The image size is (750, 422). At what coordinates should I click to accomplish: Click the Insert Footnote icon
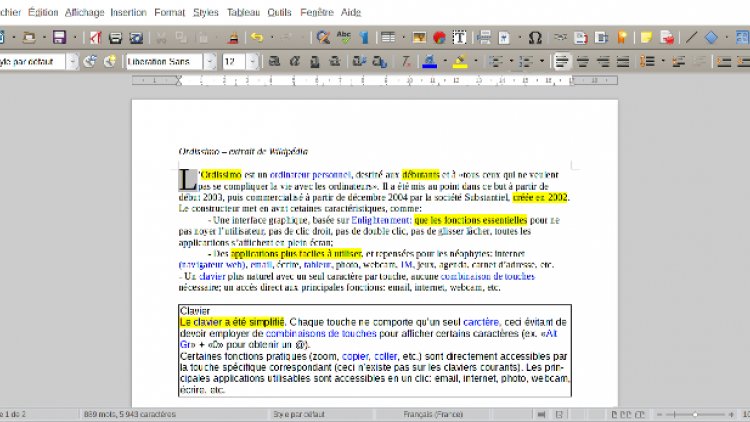click(x=581, y=37)
